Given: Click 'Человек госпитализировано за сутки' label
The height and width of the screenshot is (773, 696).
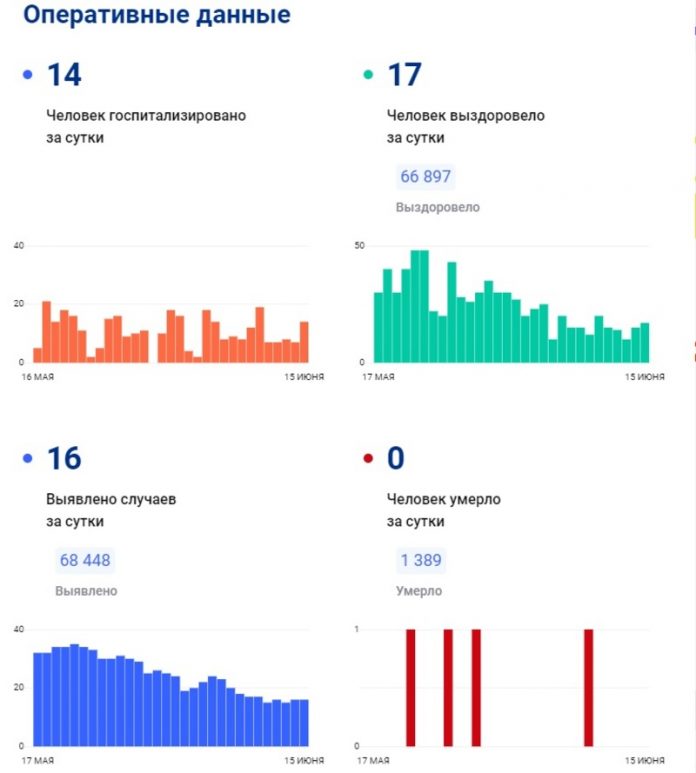Looking at the screenshot, I should click(146, 126).
